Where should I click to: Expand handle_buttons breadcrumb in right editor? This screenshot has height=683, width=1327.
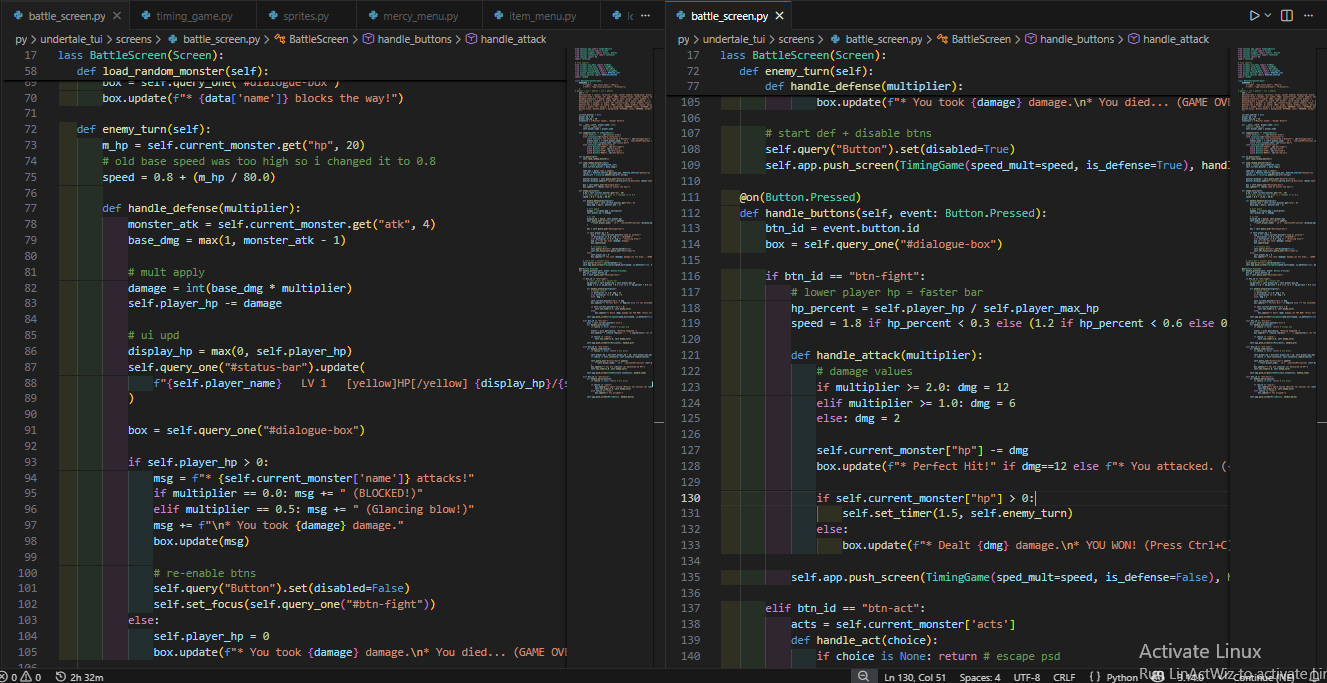point(1076,39)
